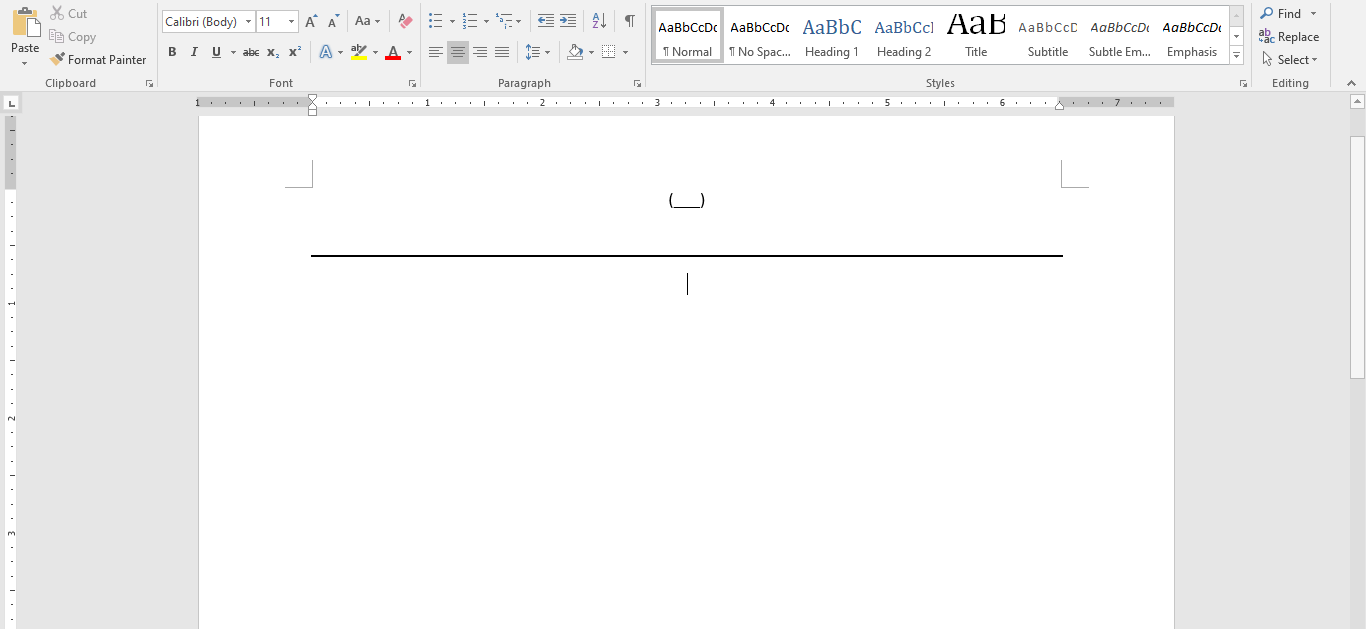Click Increase Indent
Screen dimensions: 1366x629
coord(568,21)
